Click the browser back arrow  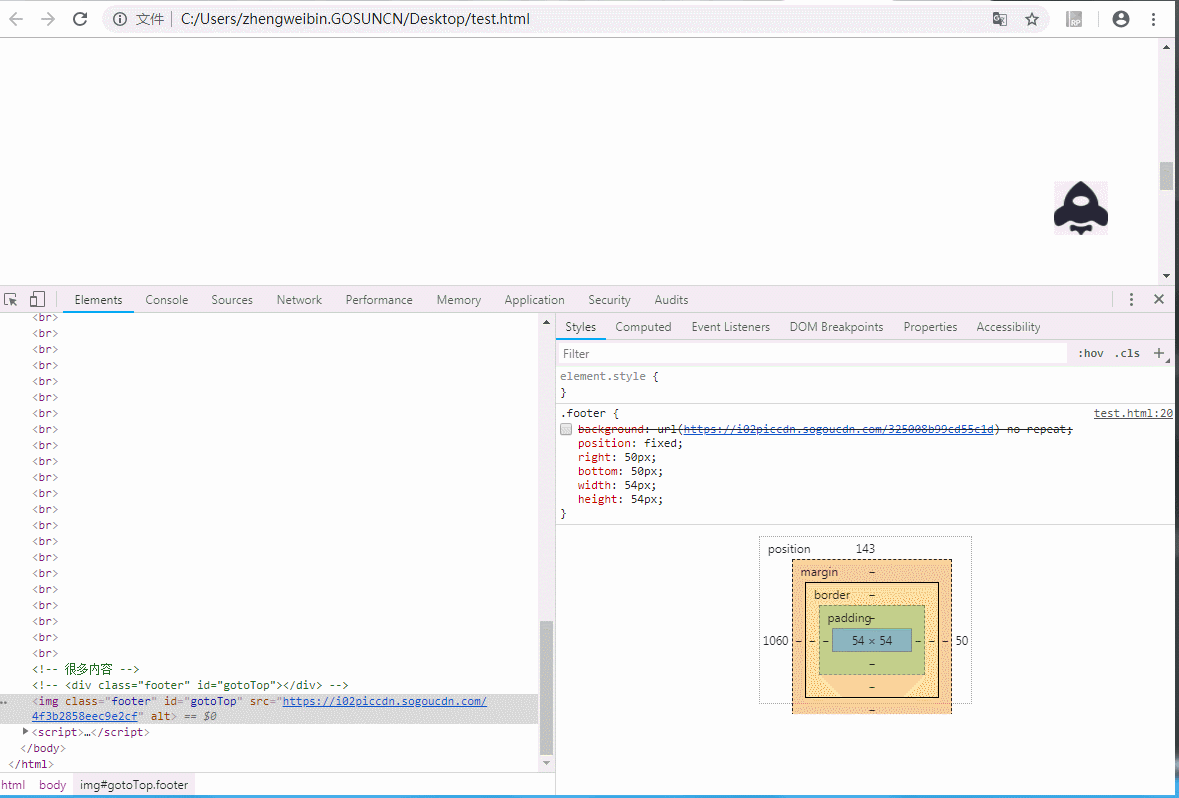(16, 20)
